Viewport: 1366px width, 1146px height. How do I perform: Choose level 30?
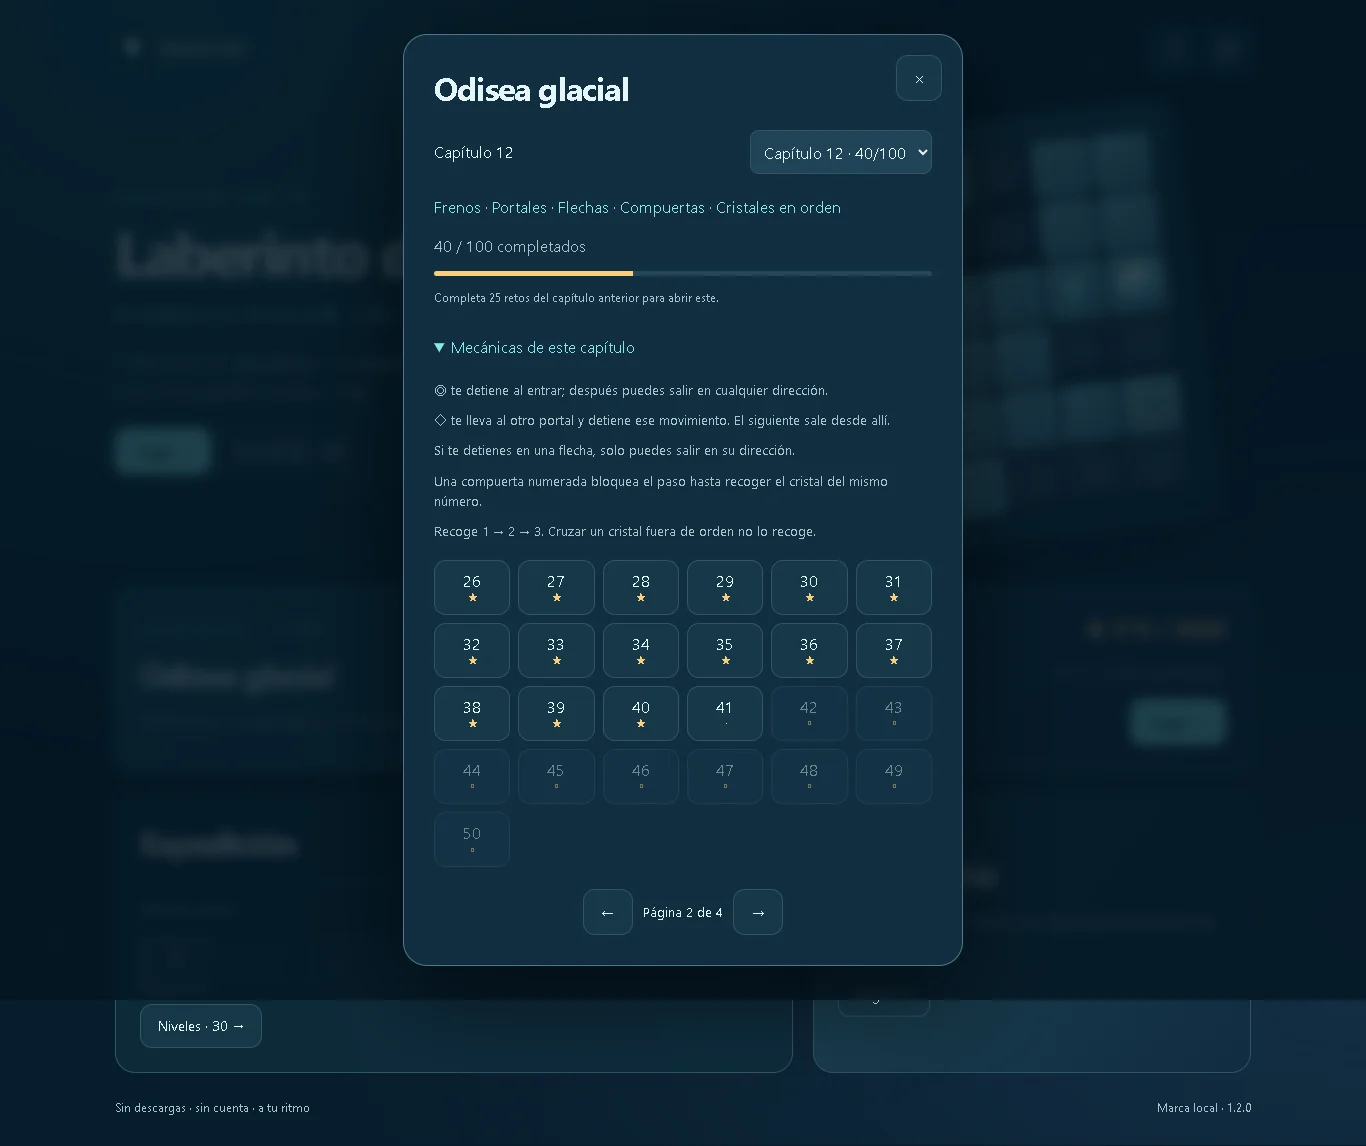(809, 588)
